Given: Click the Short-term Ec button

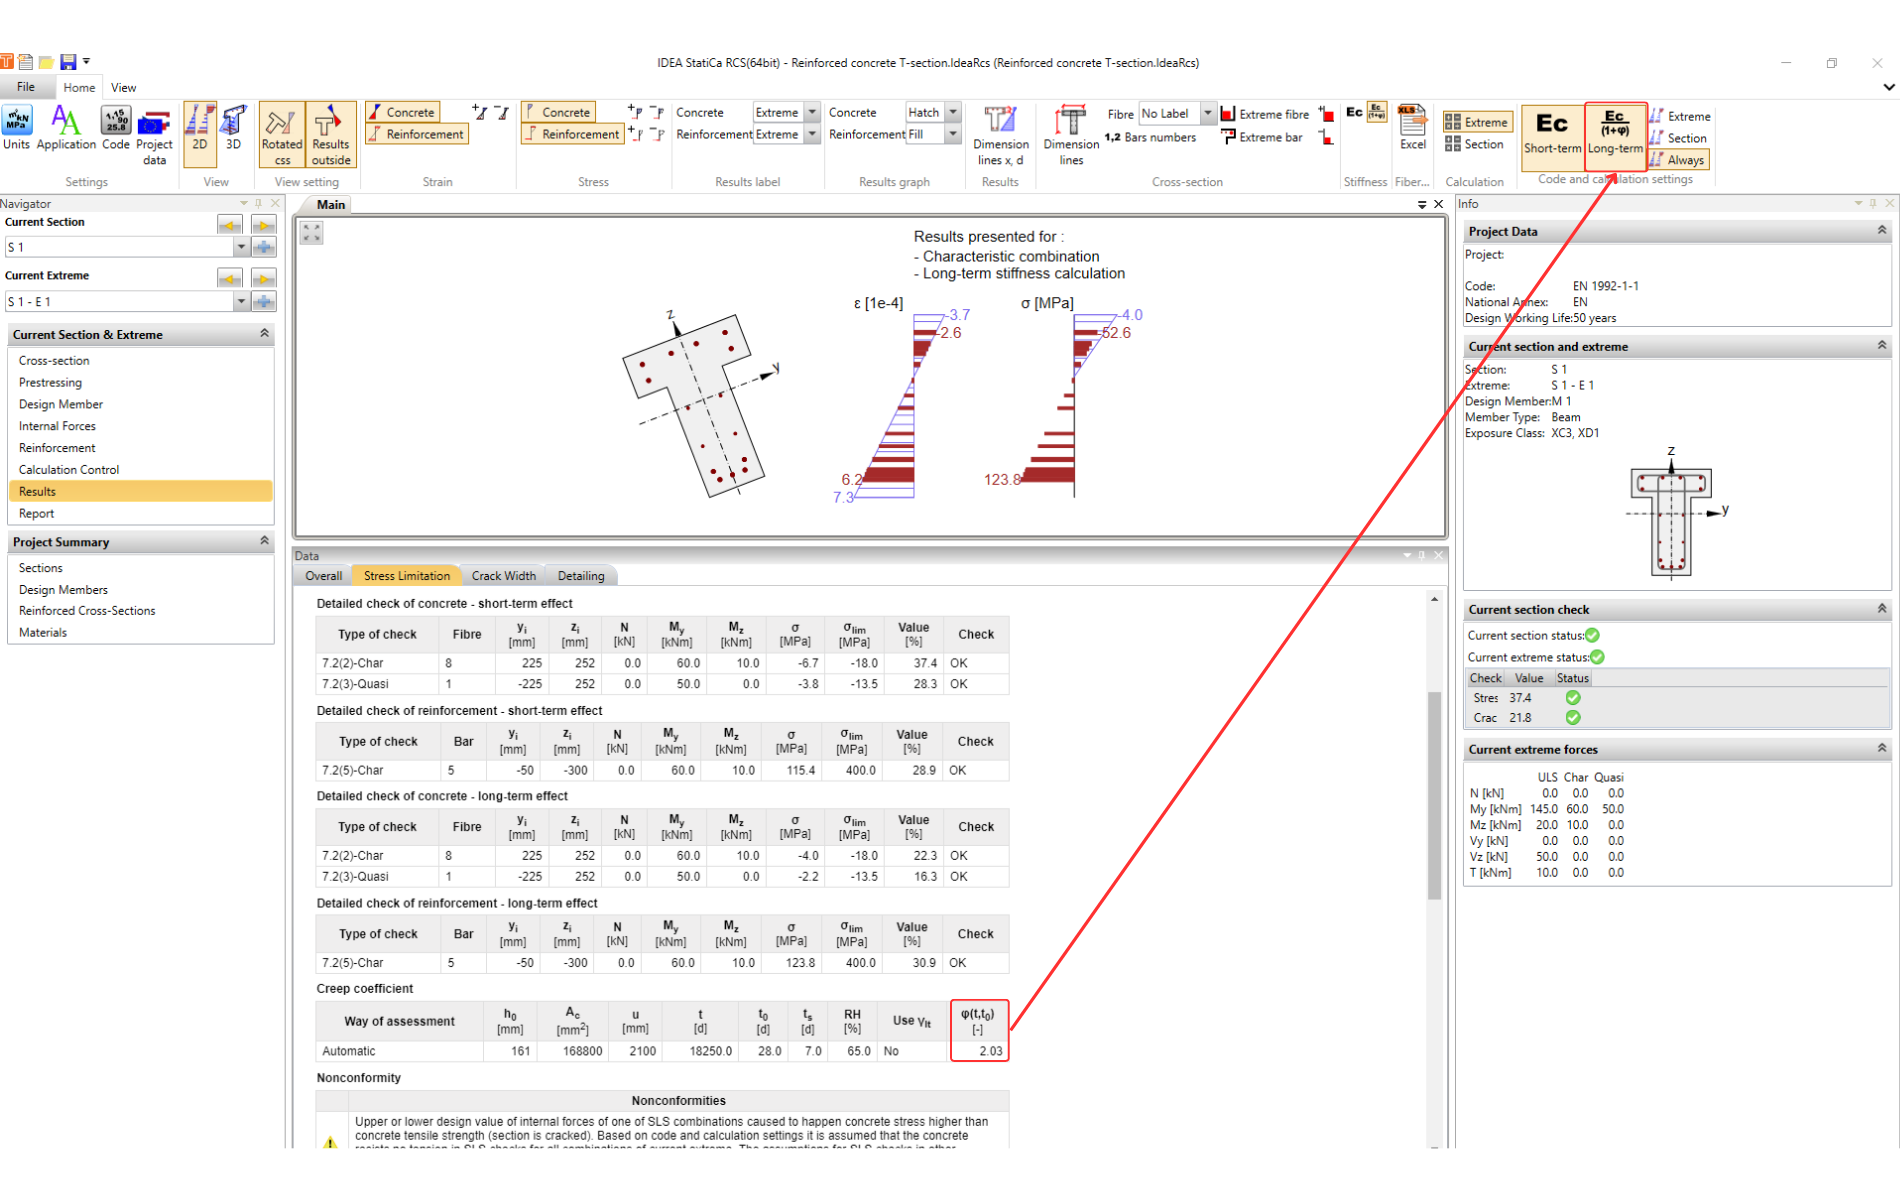Looking at the screenshot, I should 1551,132.
